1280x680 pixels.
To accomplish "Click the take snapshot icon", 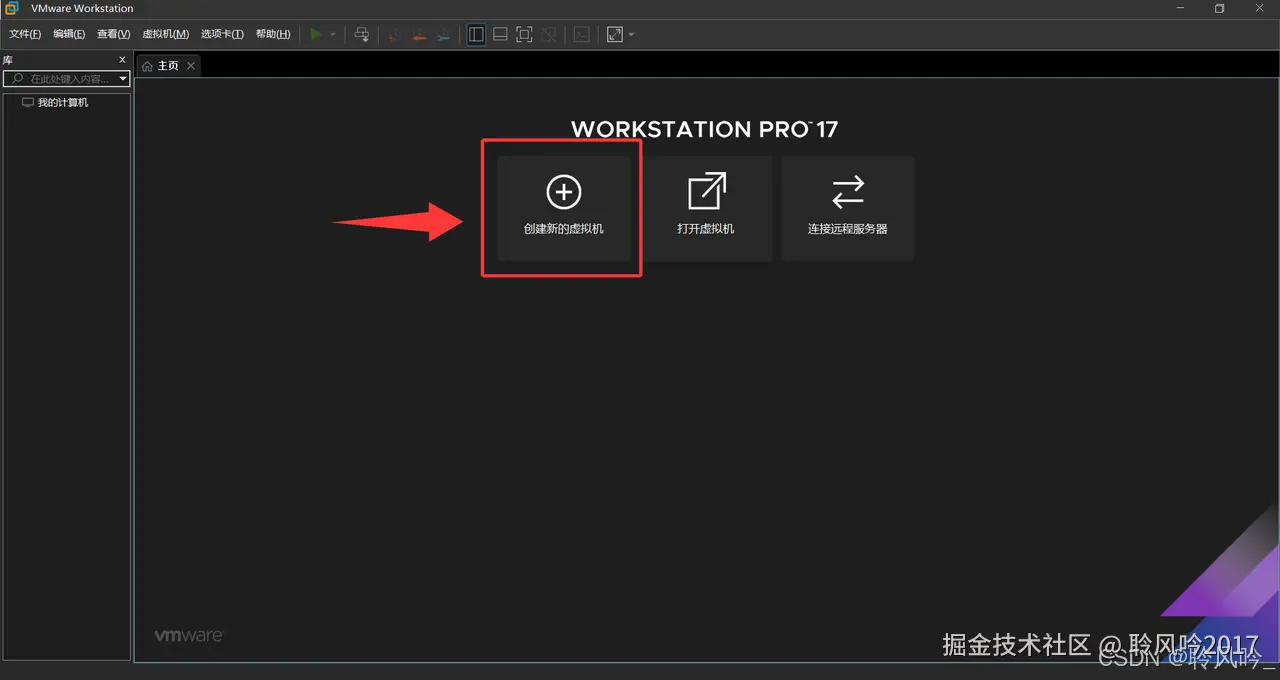I will coord(394,34).
